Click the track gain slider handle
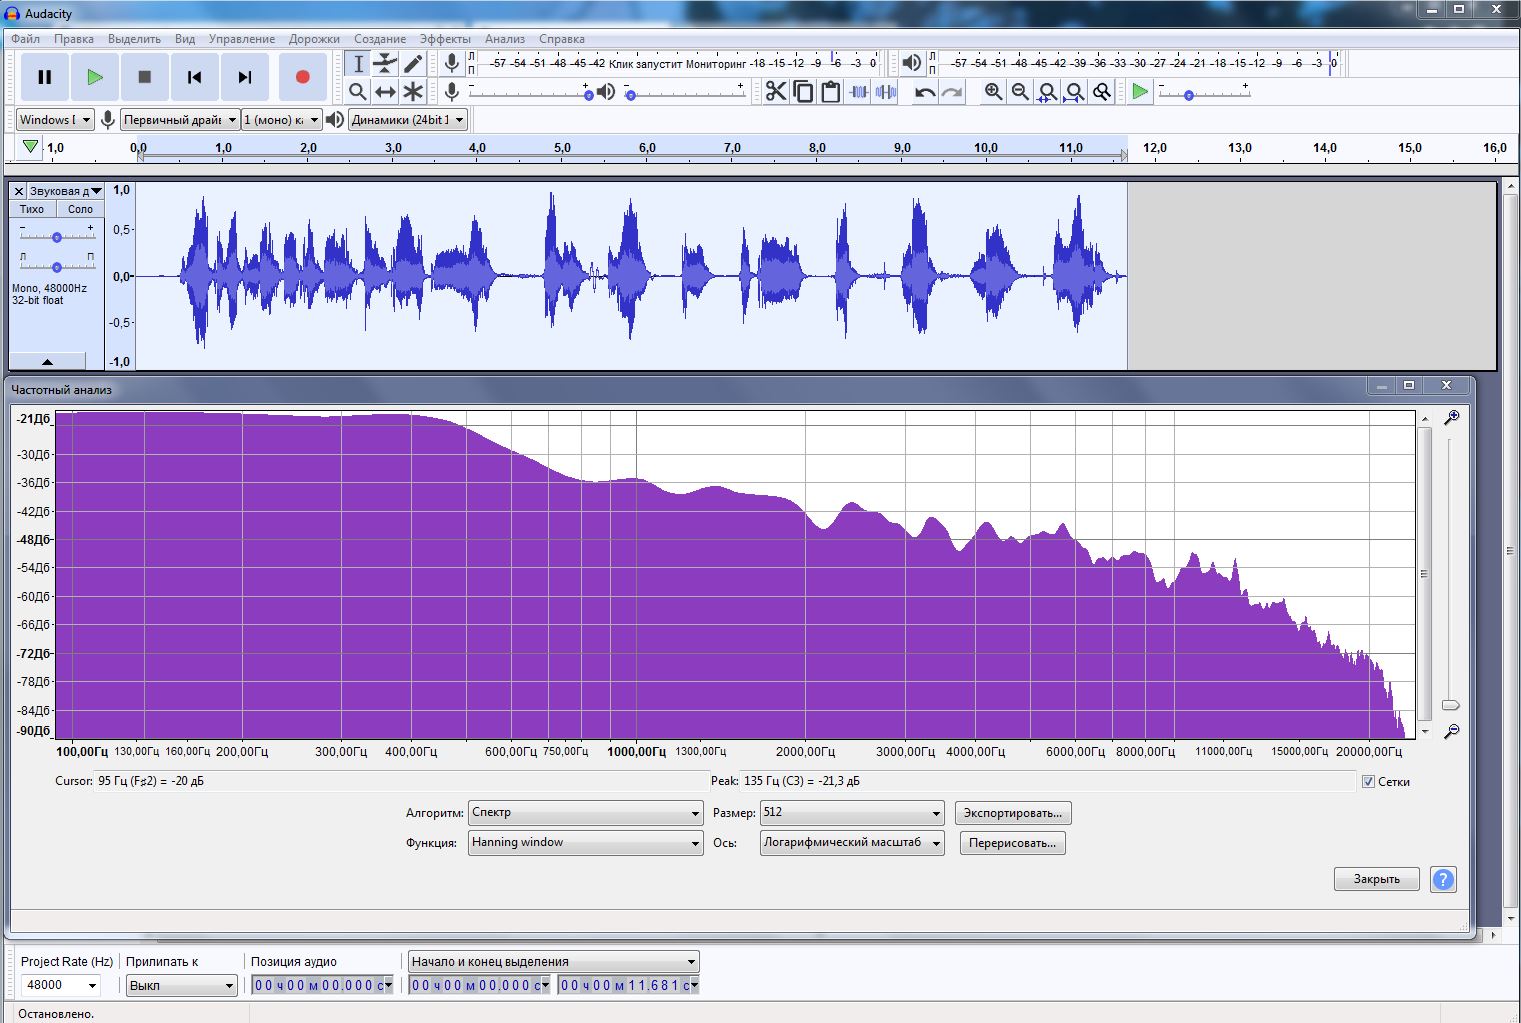Viewport: 1521px width, 1023px height. tap(57, 237)
